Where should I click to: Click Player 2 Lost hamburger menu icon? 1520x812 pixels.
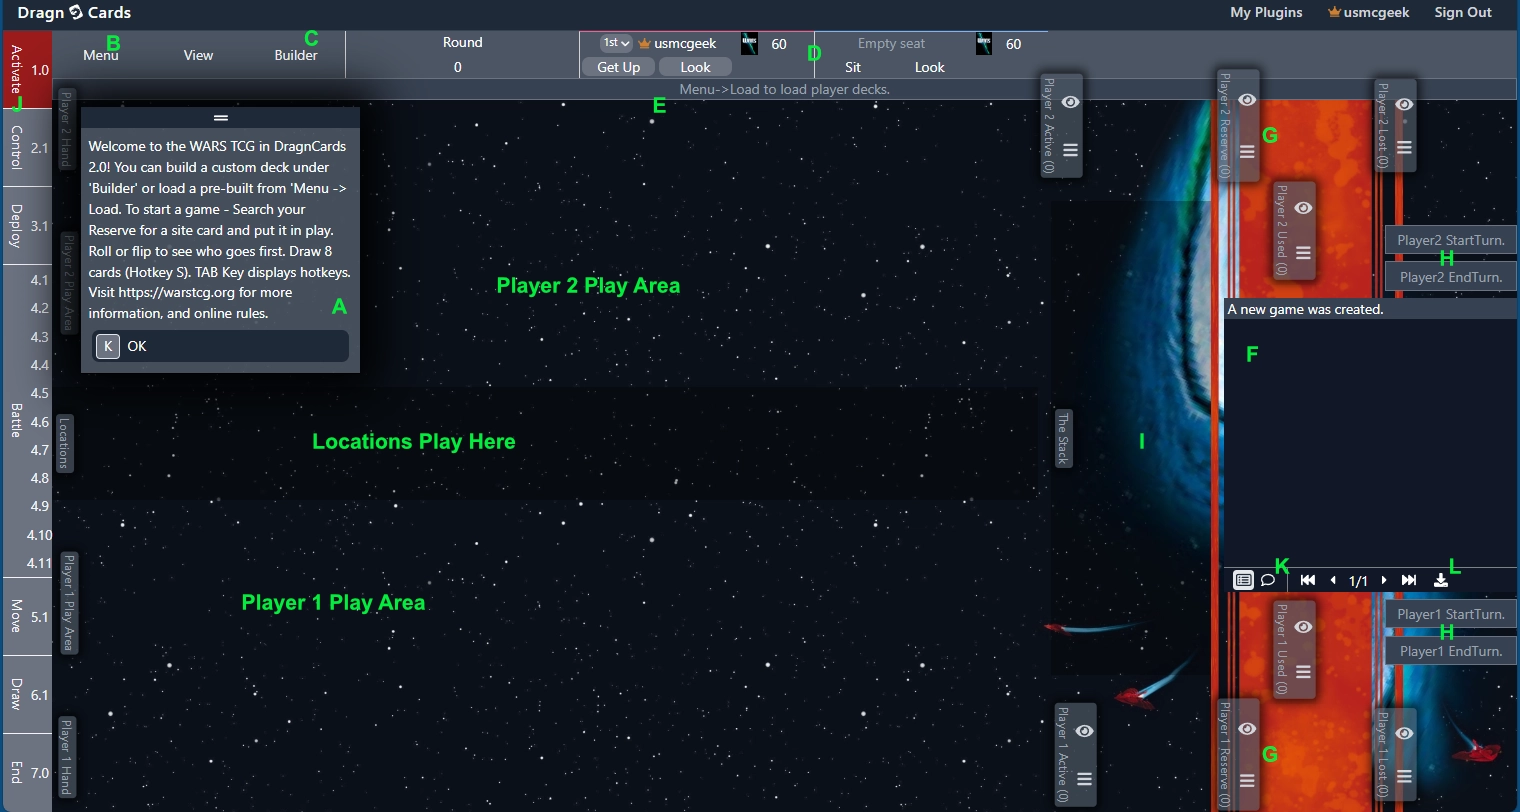[1404, 148]
